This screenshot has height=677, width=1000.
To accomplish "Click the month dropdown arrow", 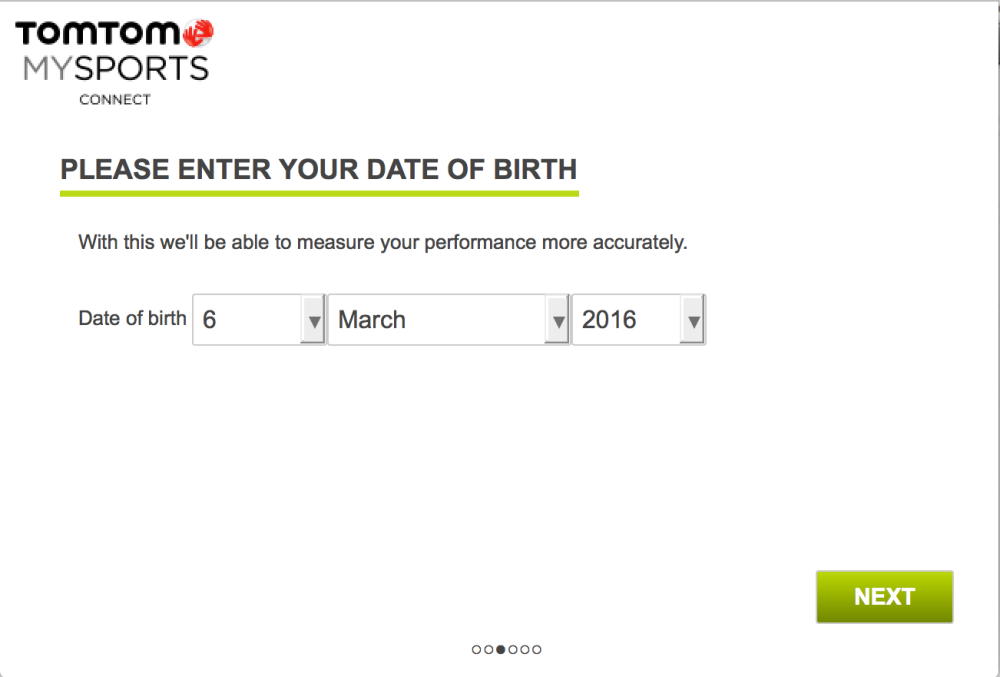I will coord(558,319).
